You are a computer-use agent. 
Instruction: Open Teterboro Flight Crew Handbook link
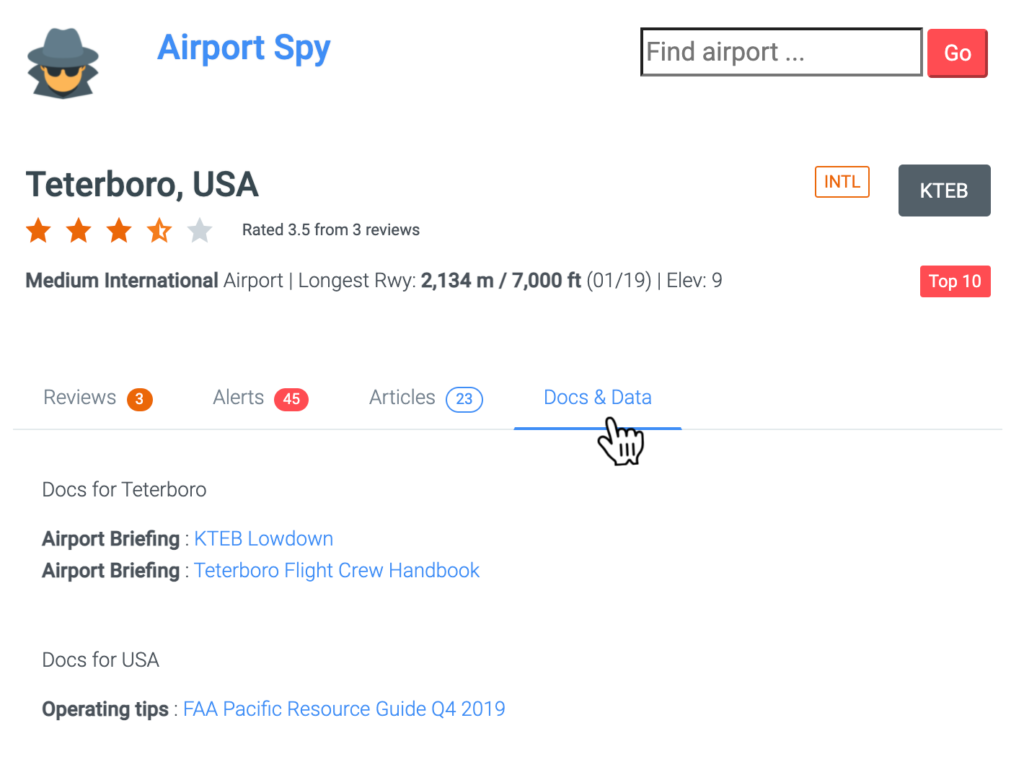click(x=337, y=571)
